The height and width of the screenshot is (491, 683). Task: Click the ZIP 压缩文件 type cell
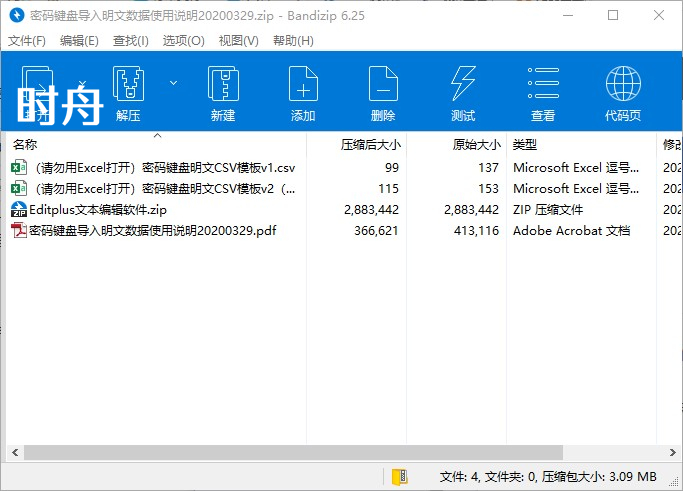[x=548, y=210]
